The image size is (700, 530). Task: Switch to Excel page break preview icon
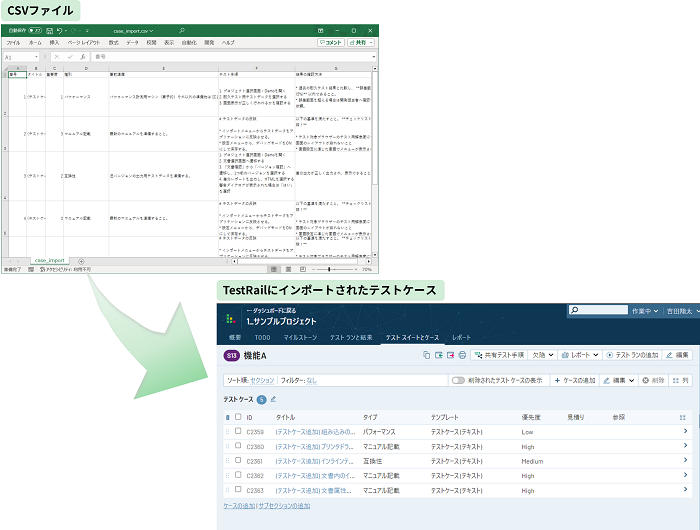[303, 269]
